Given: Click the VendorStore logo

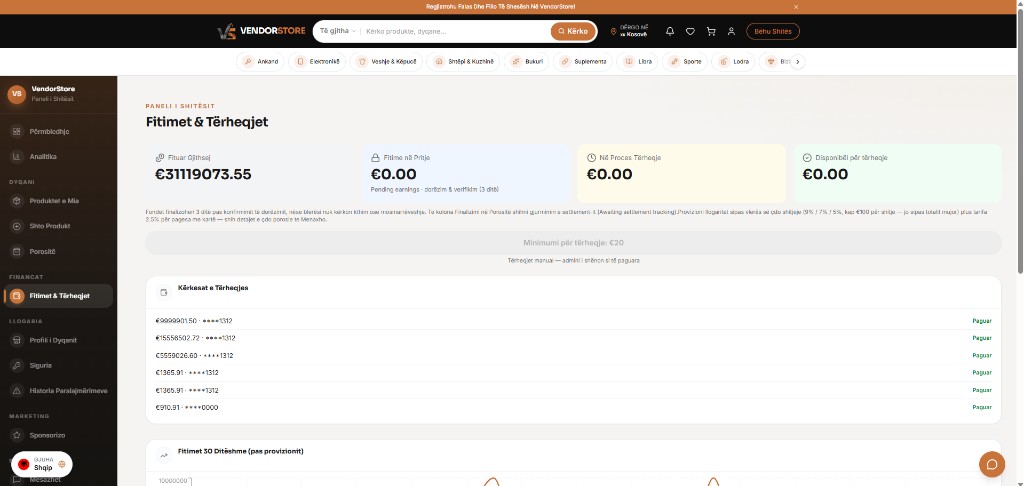Looking at the screenshot, I should click(261, 31).
